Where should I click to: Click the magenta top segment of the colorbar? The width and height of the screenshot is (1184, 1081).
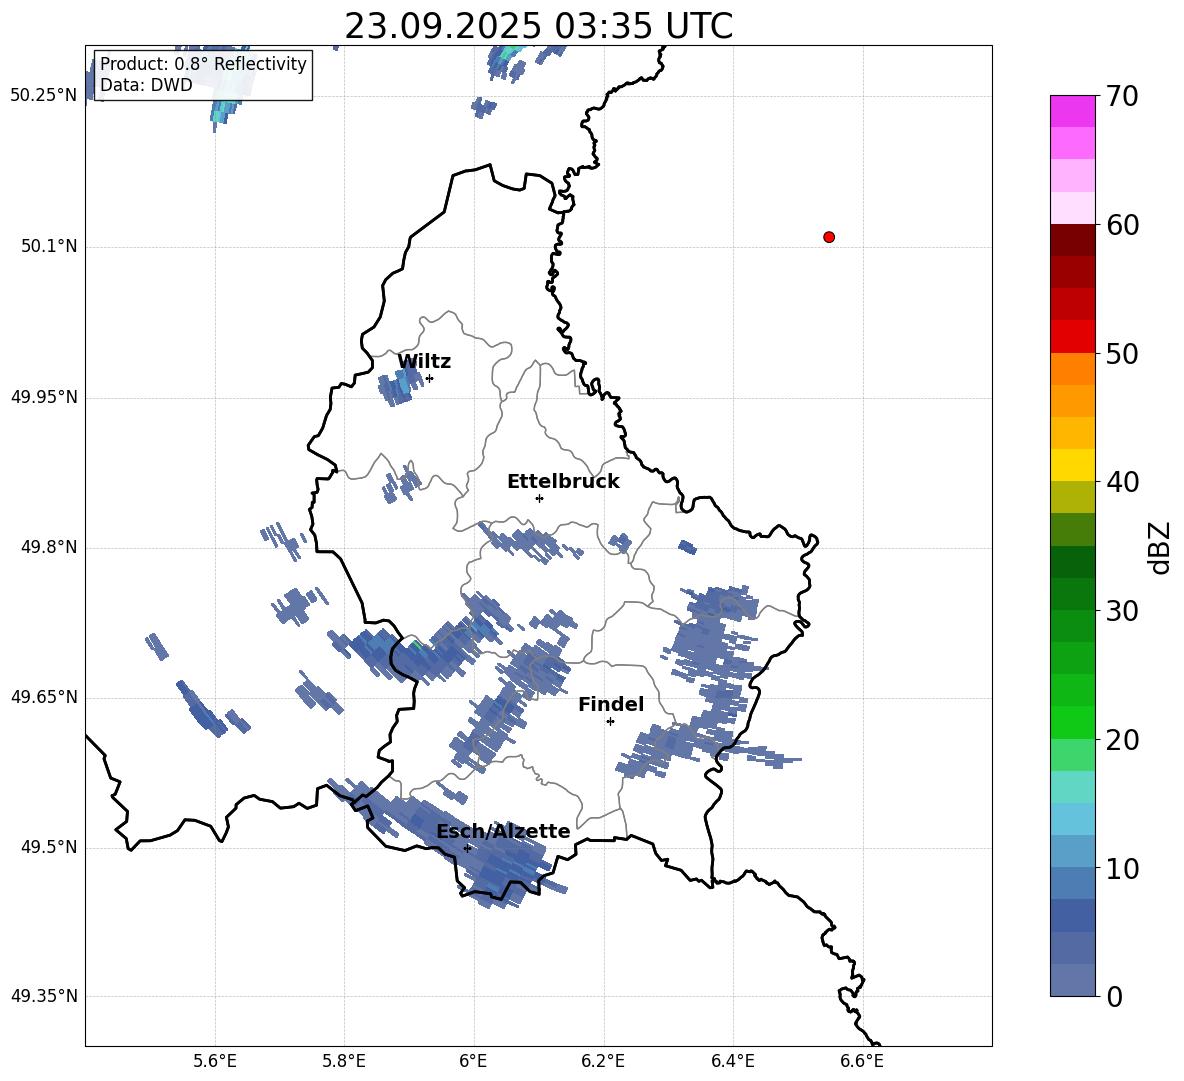tap(1072, 111)
